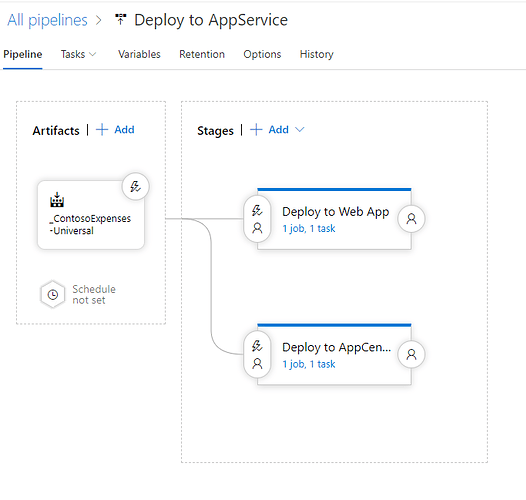
Task: Go to the Options tab
Action: (x=262, y=54)
